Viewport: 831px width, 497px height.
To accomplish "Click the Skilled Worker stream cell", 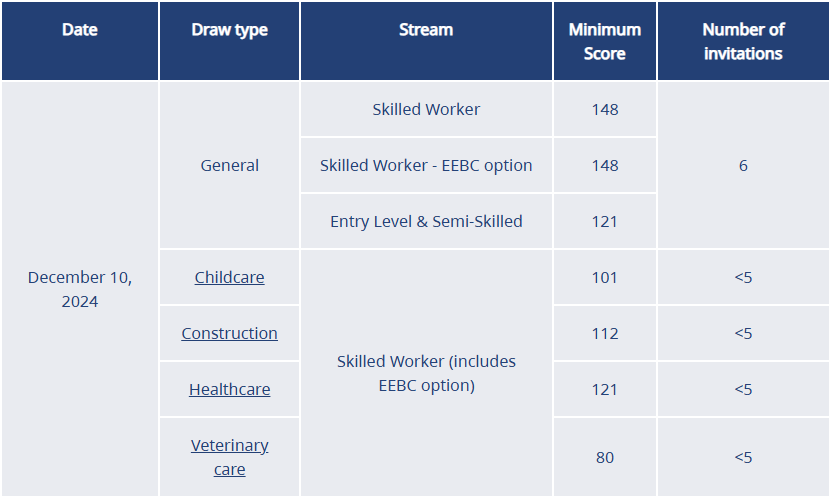I will pyautogui.click(x=426, y=109).
